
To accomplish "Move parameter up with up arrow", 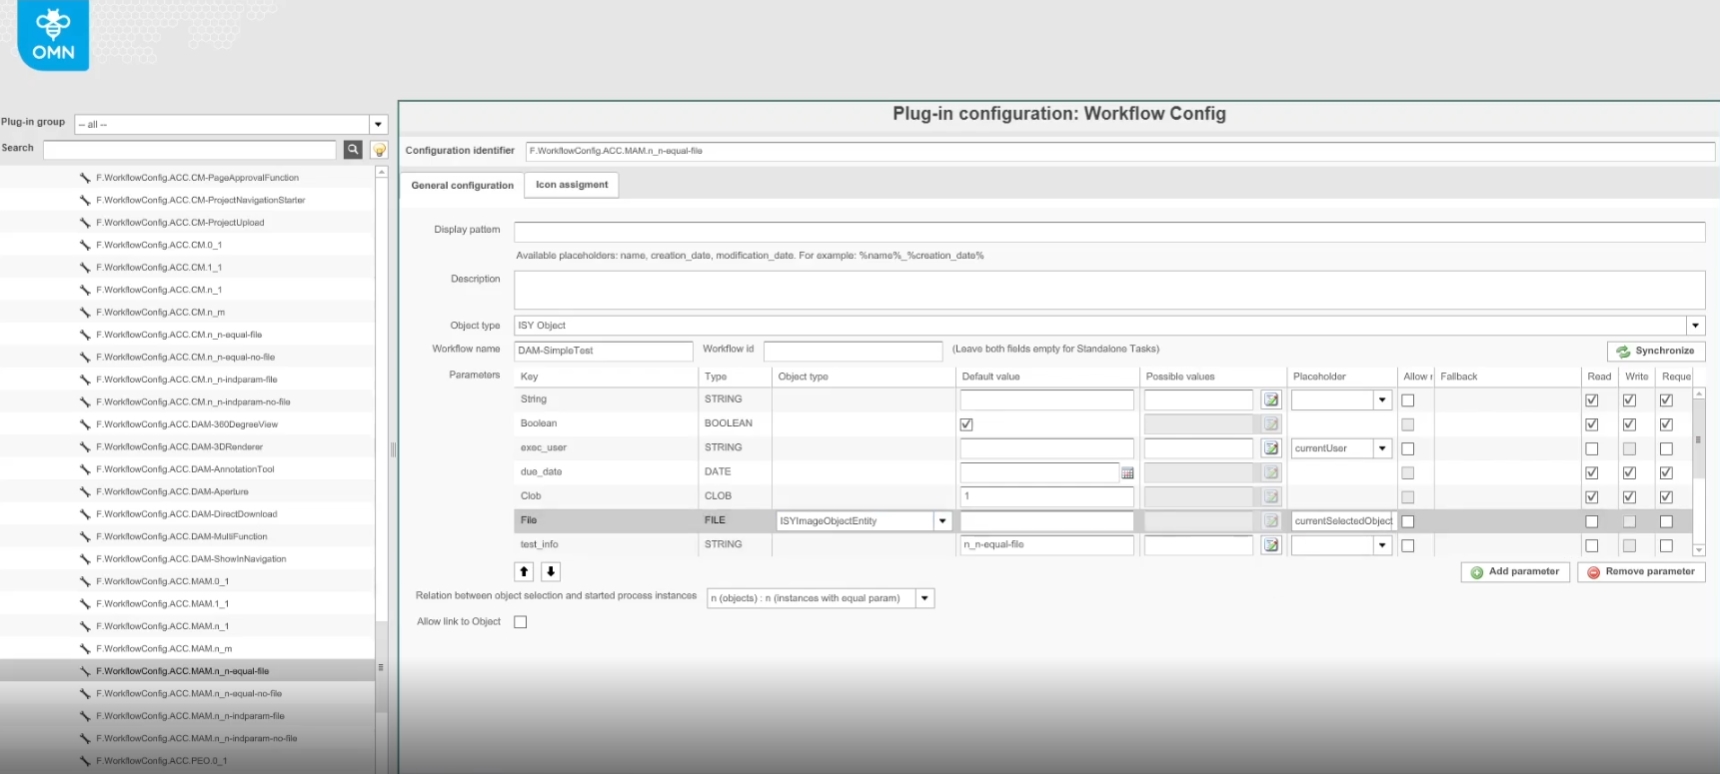I will 524,572.
